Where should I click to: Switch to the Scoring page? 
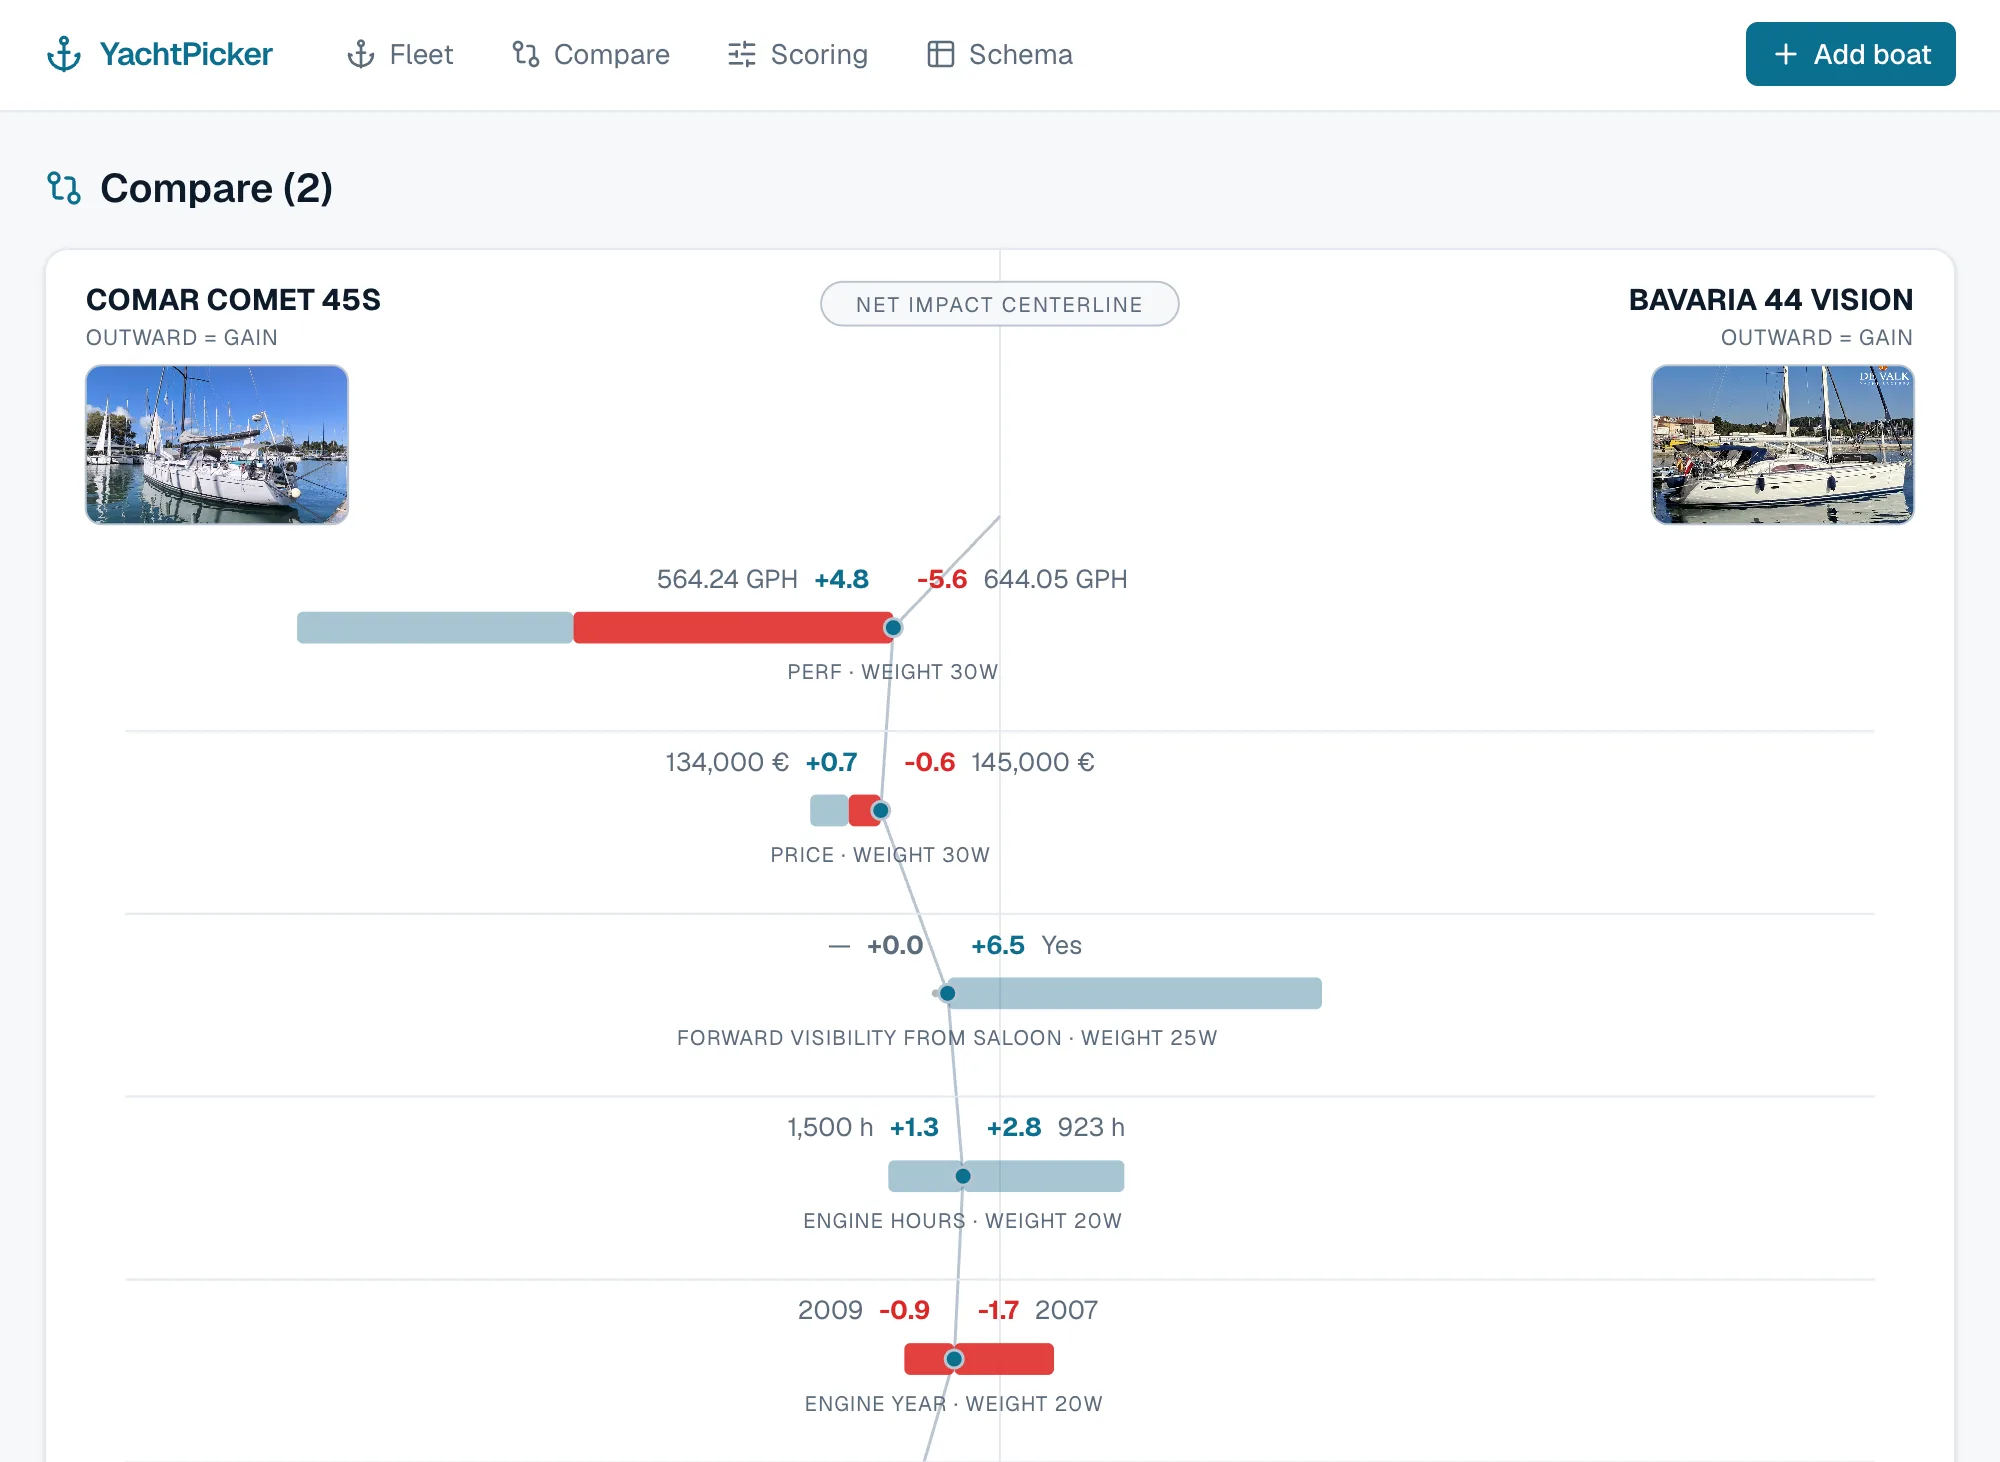(798, 54)
